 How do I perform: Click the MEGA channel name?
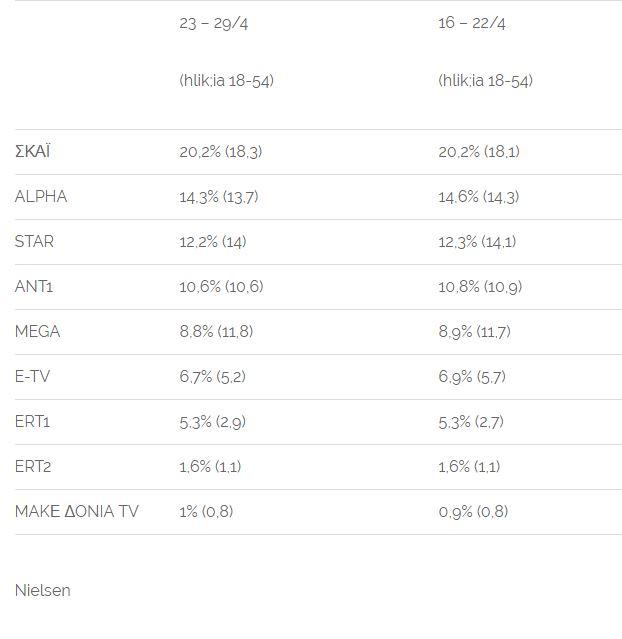(37, 331)
